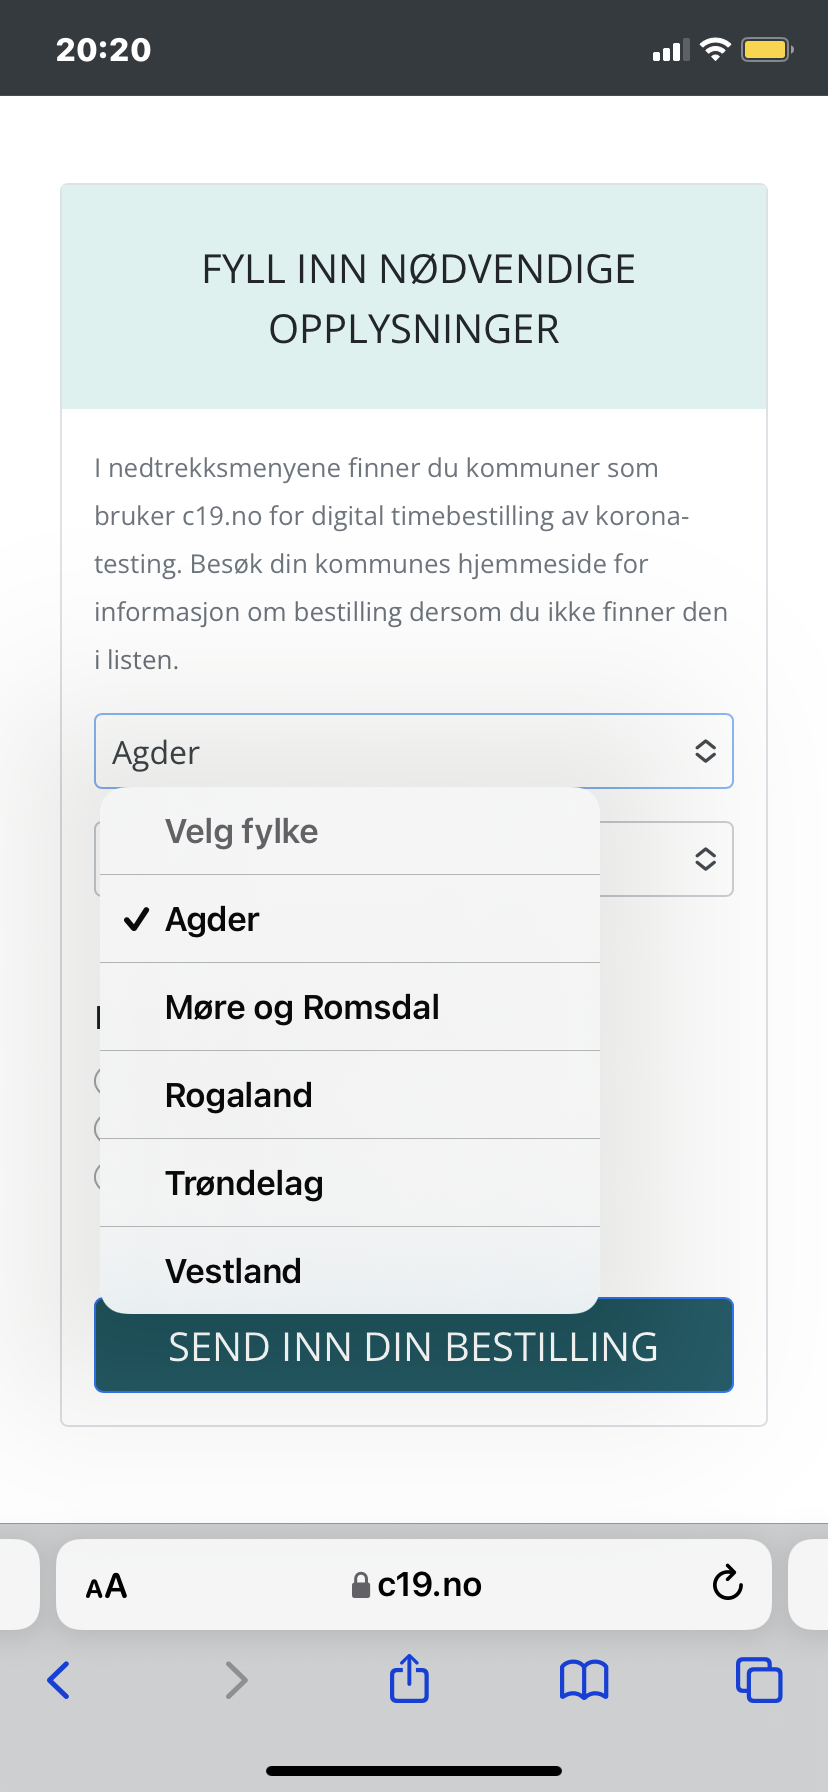The width and height of the screenshot is (828, 1792).
Task: Show the open tabs overview icon
Action: click(759, 1680)
